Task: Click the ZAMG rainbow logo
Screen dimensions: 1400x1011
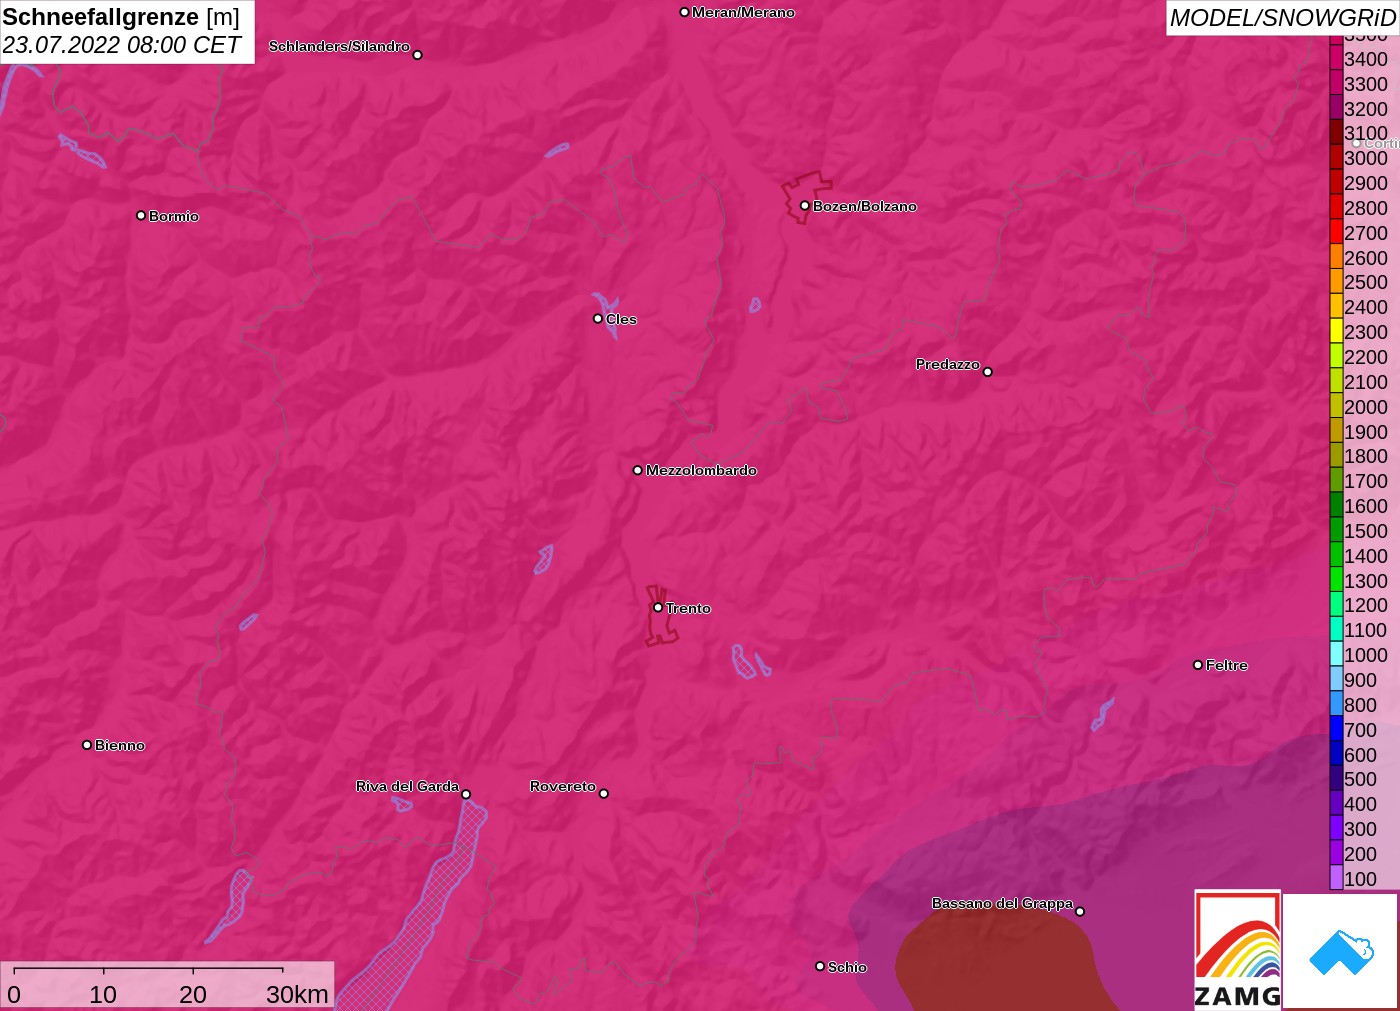Action: (x=1237, y=949)
